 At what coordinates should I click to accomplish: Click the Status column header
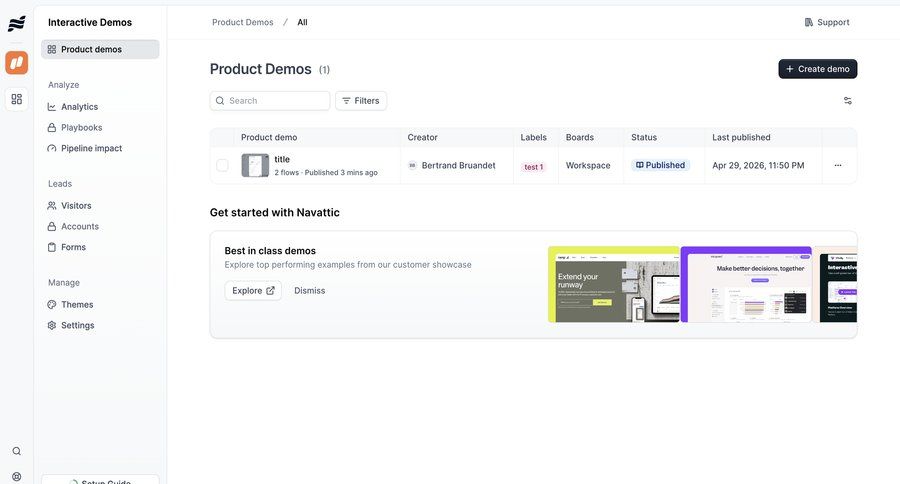(x=644, y=137)
